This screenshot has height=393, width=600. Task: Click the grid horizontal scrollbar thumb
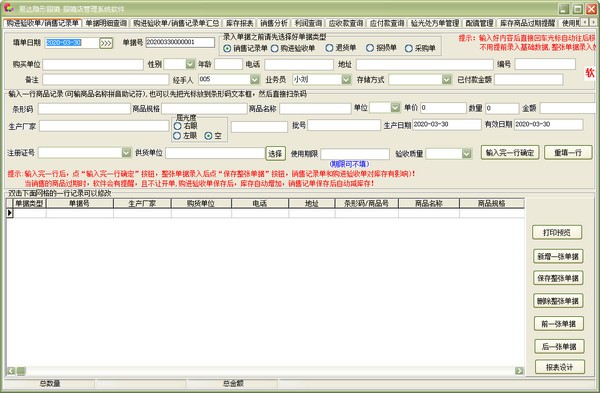21,370
